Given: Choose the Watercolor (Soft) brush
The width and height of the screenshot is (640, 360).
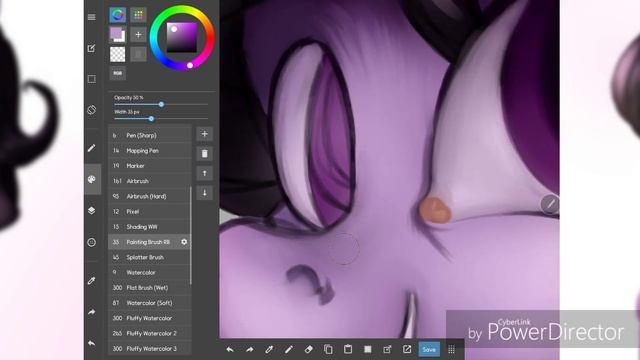Looking at the screenshot, I should (x=150, y=303).
